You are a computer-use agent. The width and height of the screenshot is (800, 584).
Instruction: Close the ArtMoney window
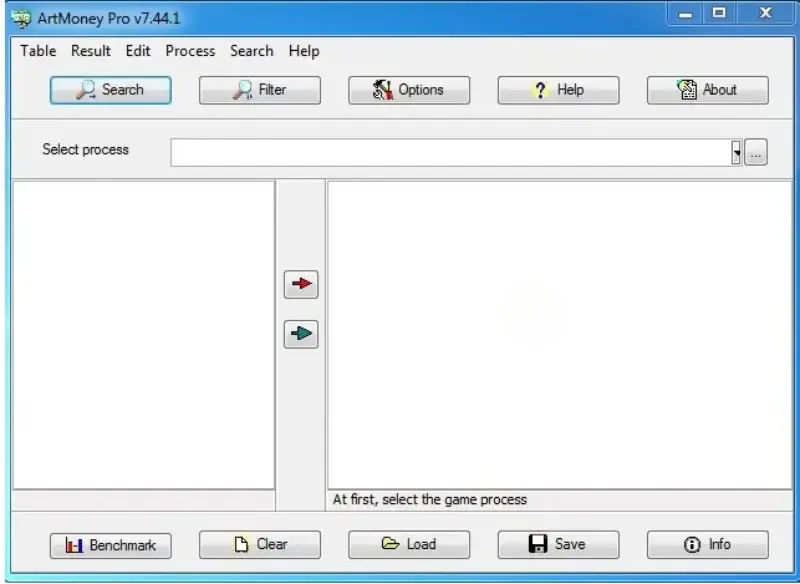coord(765,14)
